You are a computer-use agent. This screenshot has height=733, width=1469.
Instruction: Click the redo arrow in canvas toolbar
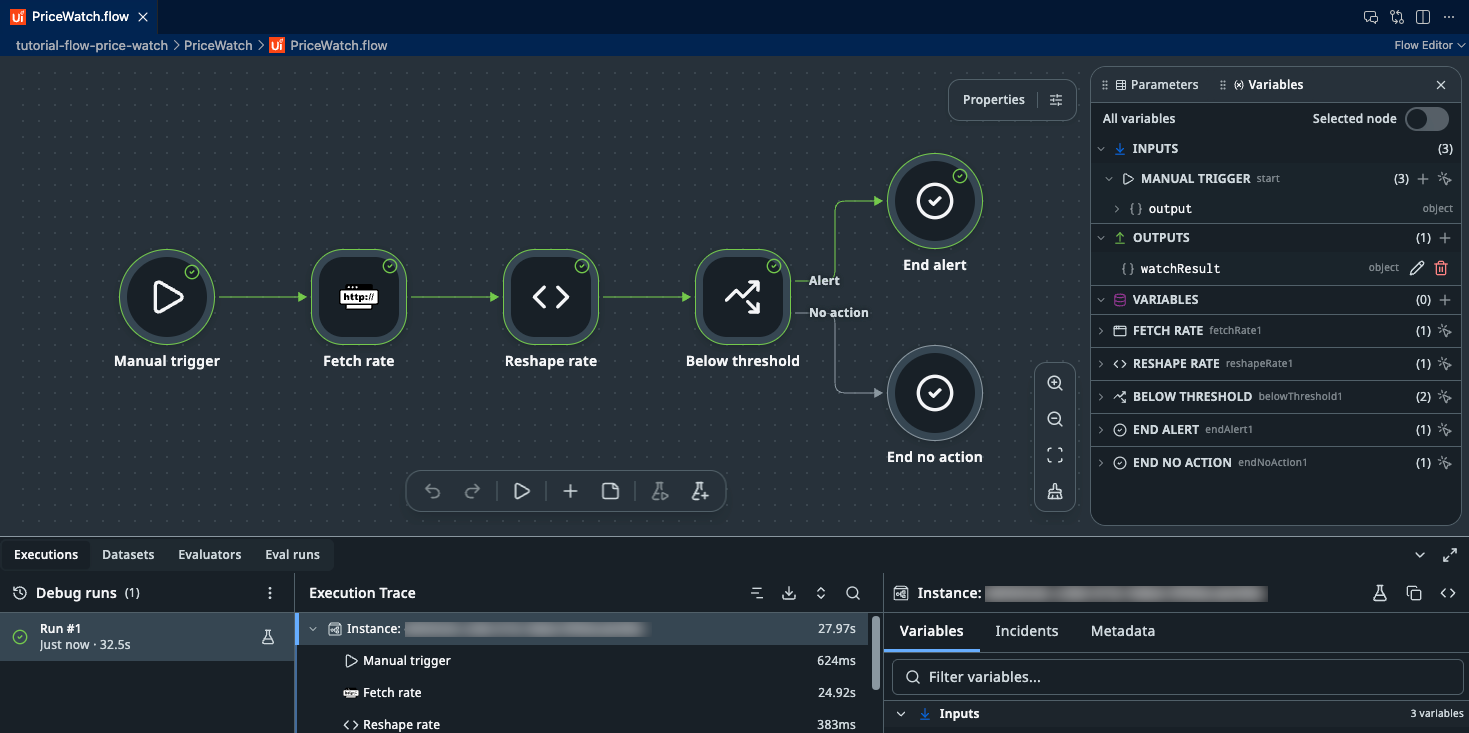point(473,491)
